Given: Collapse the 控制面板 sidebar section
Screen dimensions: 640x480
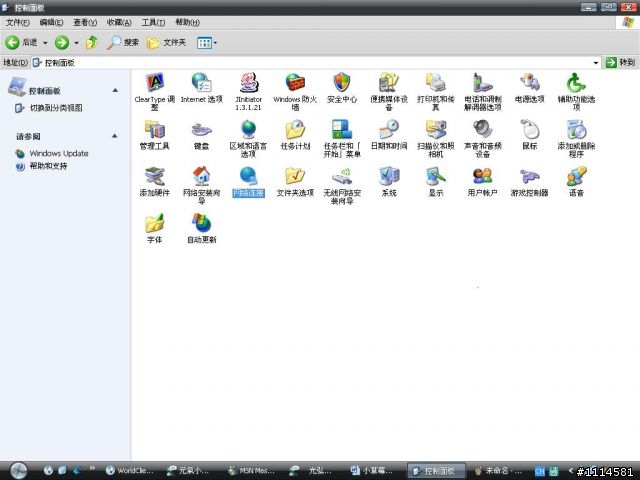Looking at the screenshot, I should click(115, 90).
